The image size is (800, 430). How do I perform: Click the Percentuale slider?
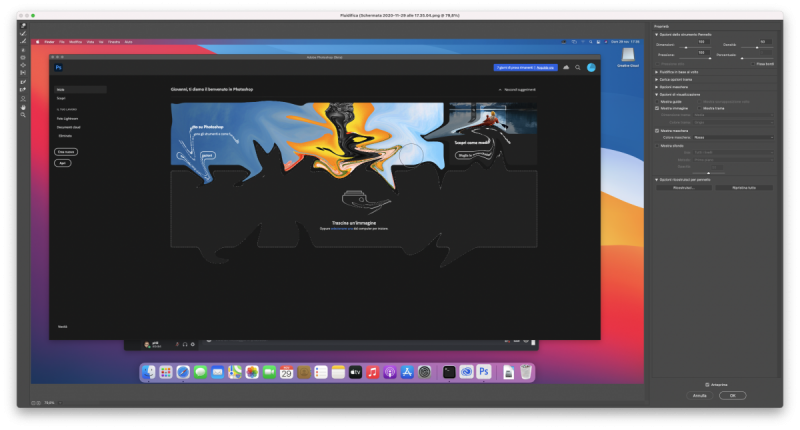[757, 58]
